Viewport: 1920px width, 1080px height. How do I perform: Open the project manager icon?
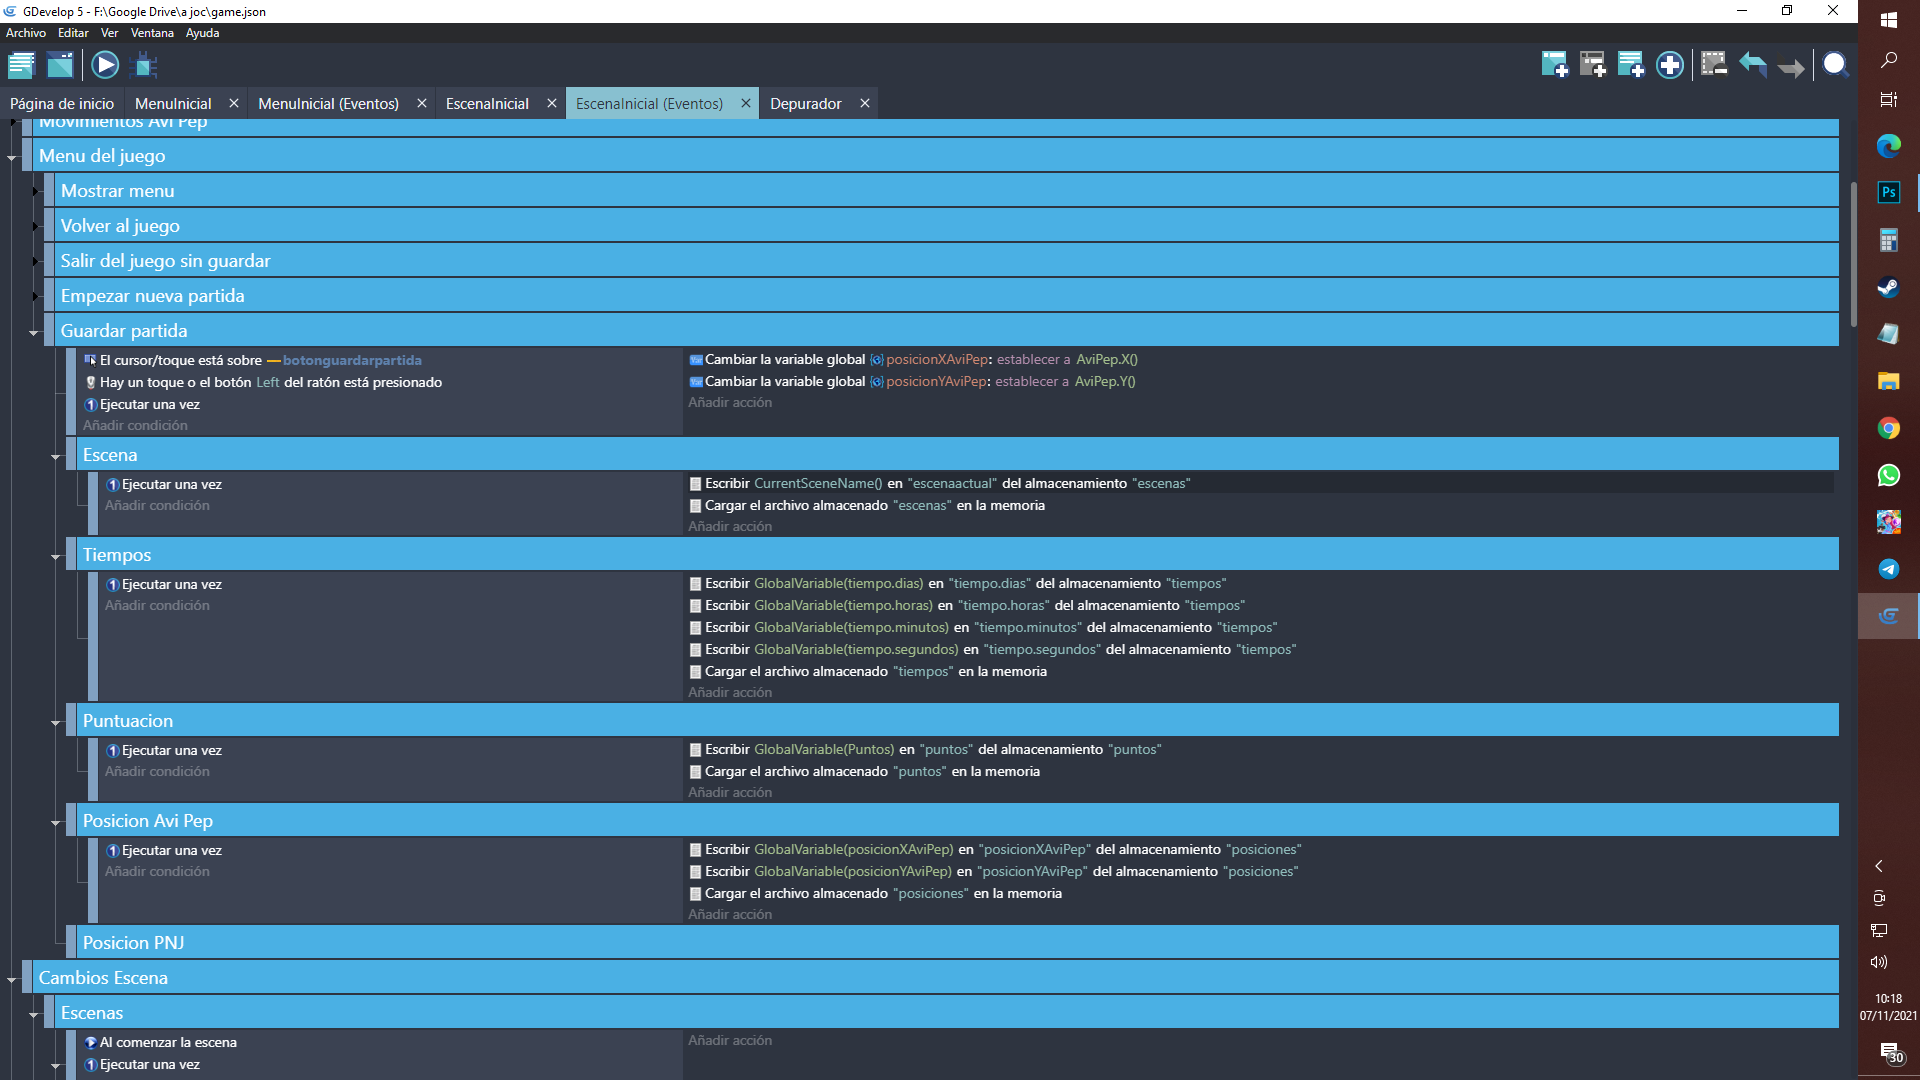(21, 66)
